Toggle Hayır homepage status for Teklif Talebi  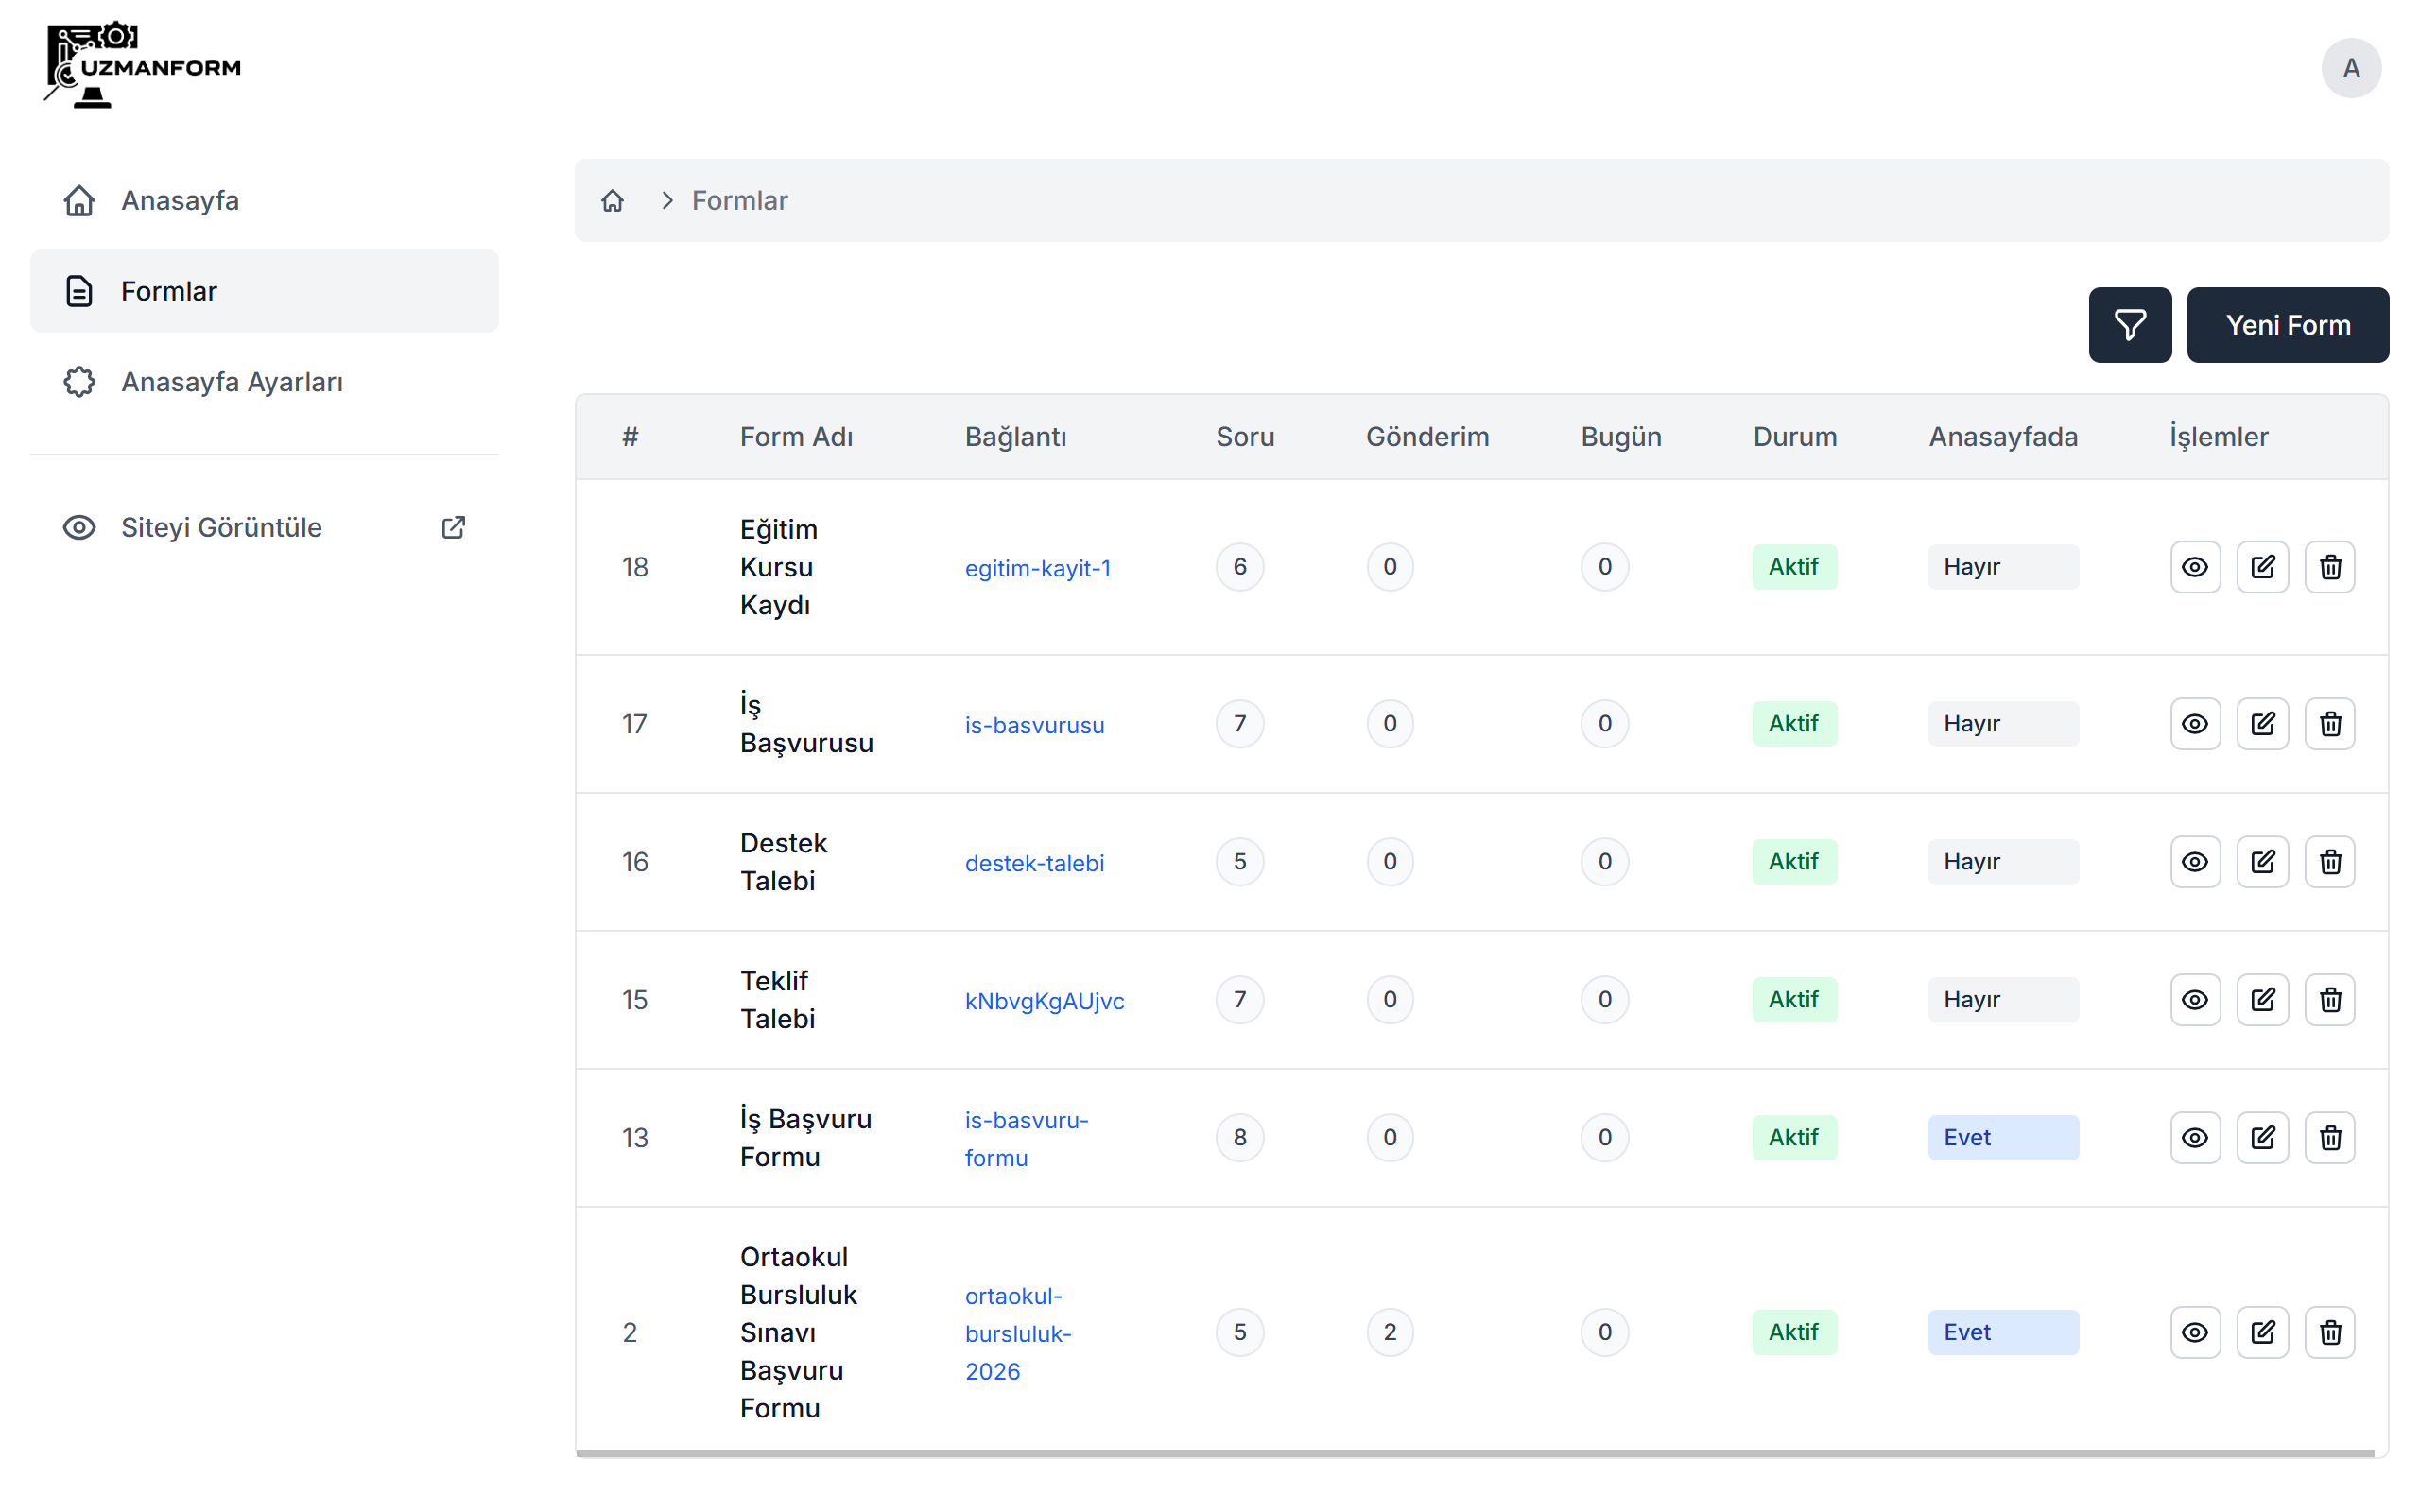click(2003, 1000)
